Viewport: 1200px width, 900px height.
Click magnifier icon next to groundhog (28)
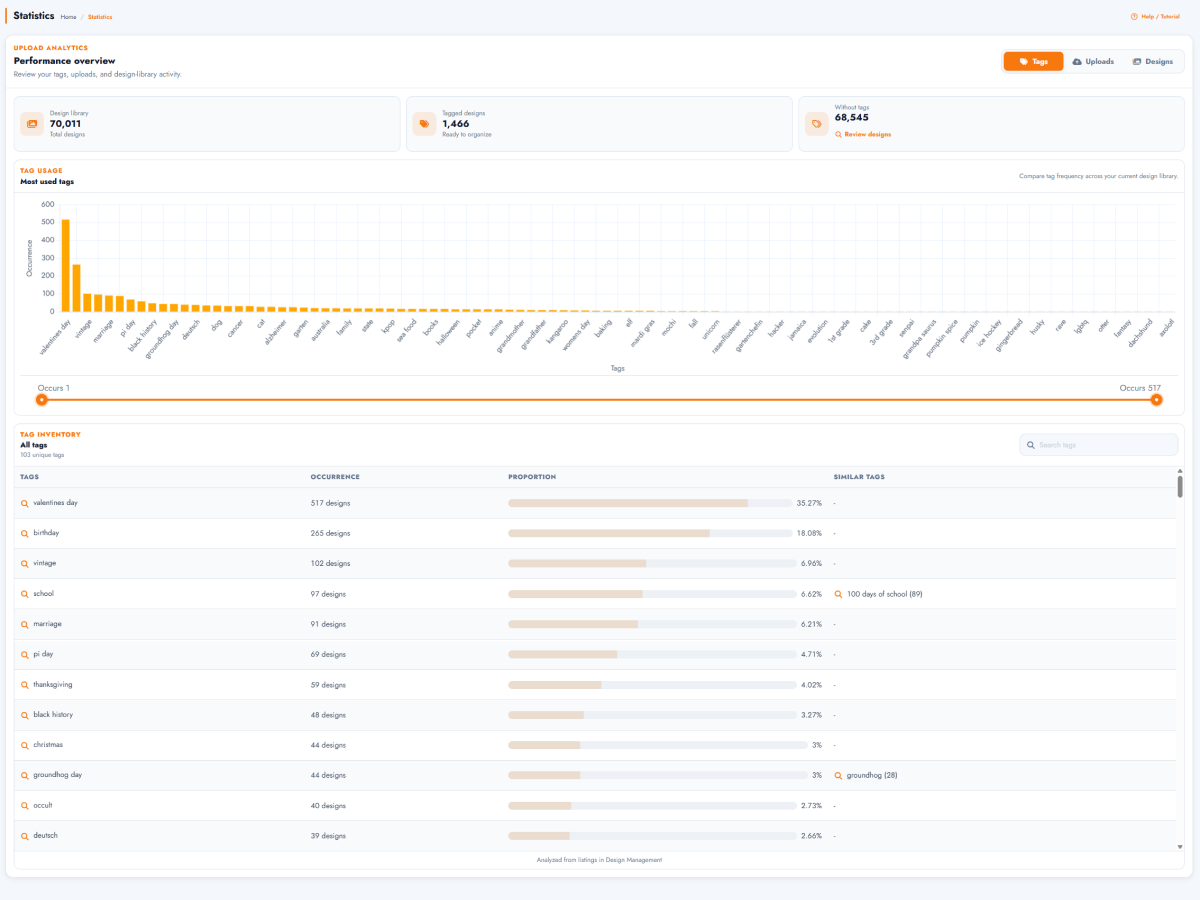click(x=838, y=775)
